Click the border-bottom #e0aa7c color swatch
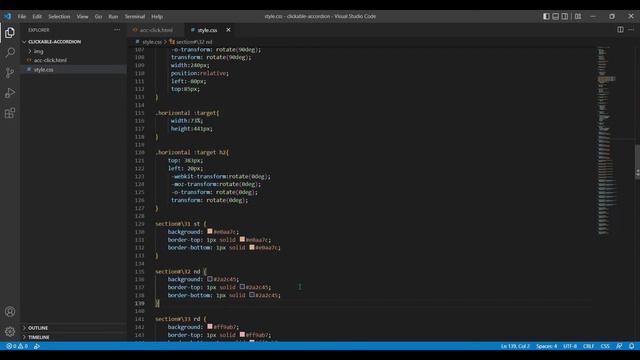The height and width of the screenshot is (360, 640). coord(252,247)
